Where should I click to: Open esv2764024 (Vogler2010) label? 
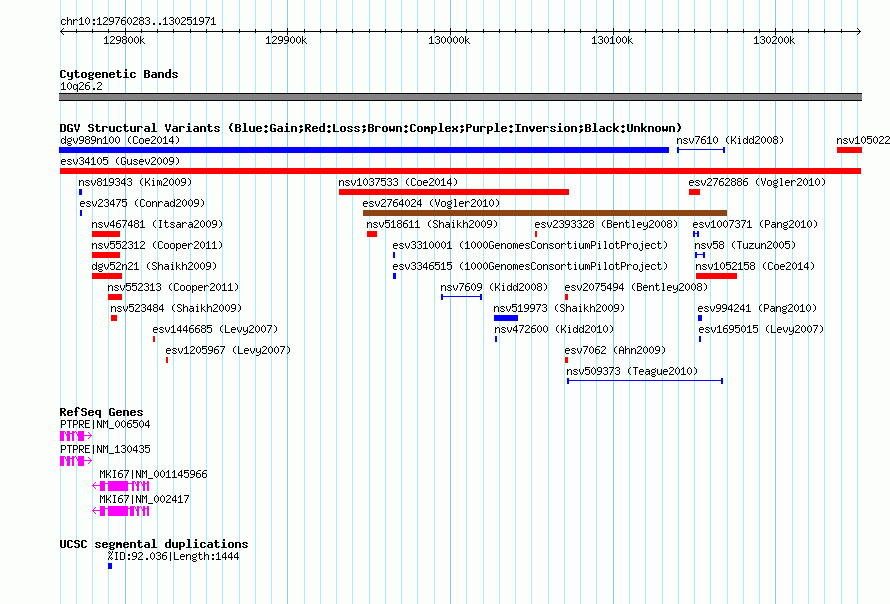pyautogui.click(x=431, y=203)
